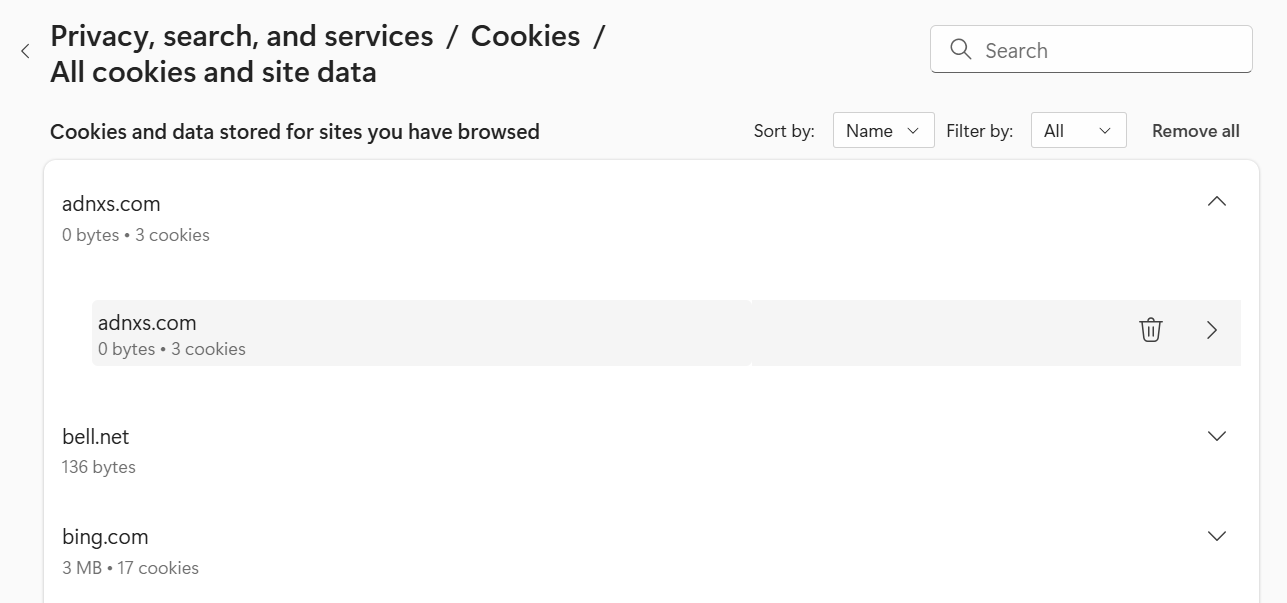
Task: Delete adnxs.com cookies with trash icon
Action: 1151,330
